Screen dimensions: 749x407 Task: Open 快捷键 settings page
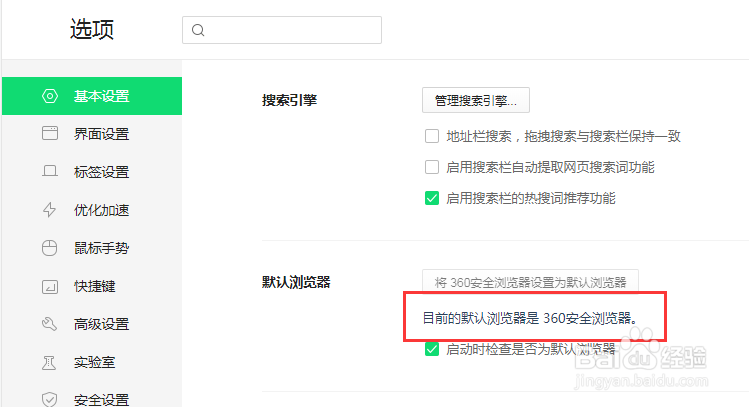92,286
